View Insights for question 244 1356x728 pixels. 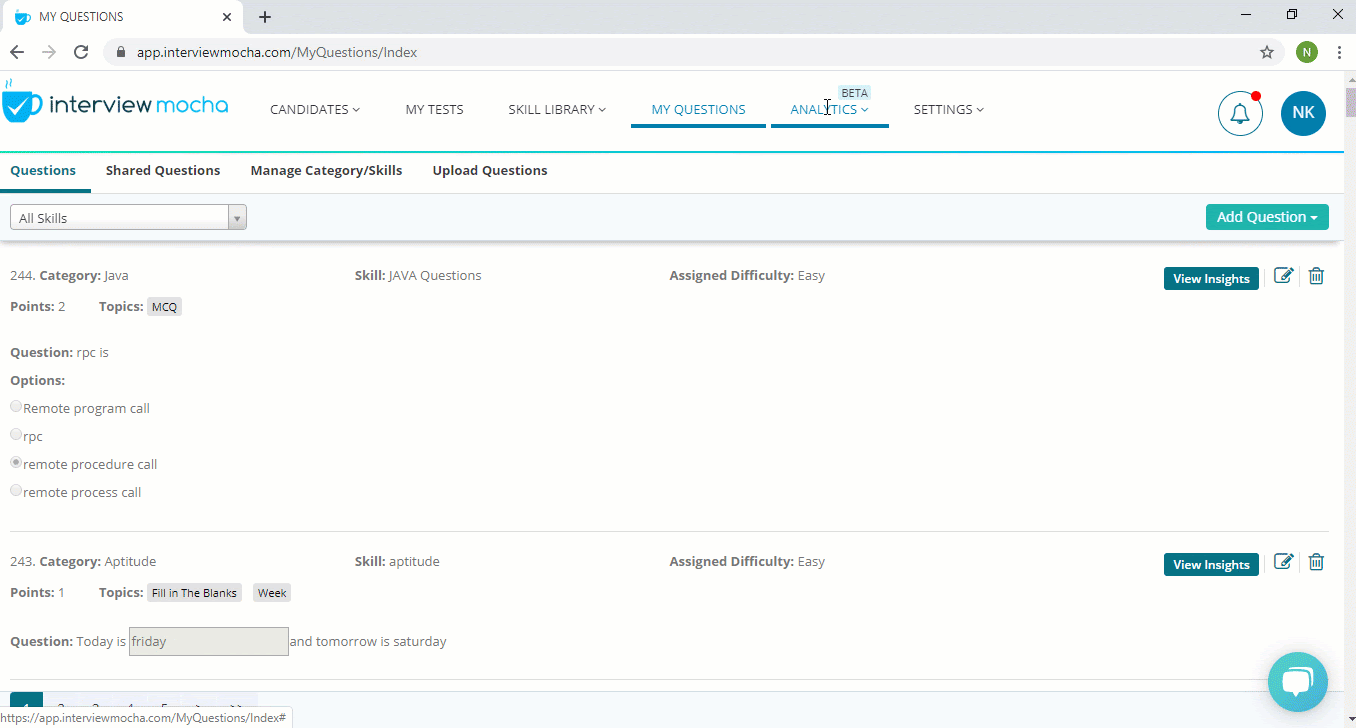(x=1211, y=278)
